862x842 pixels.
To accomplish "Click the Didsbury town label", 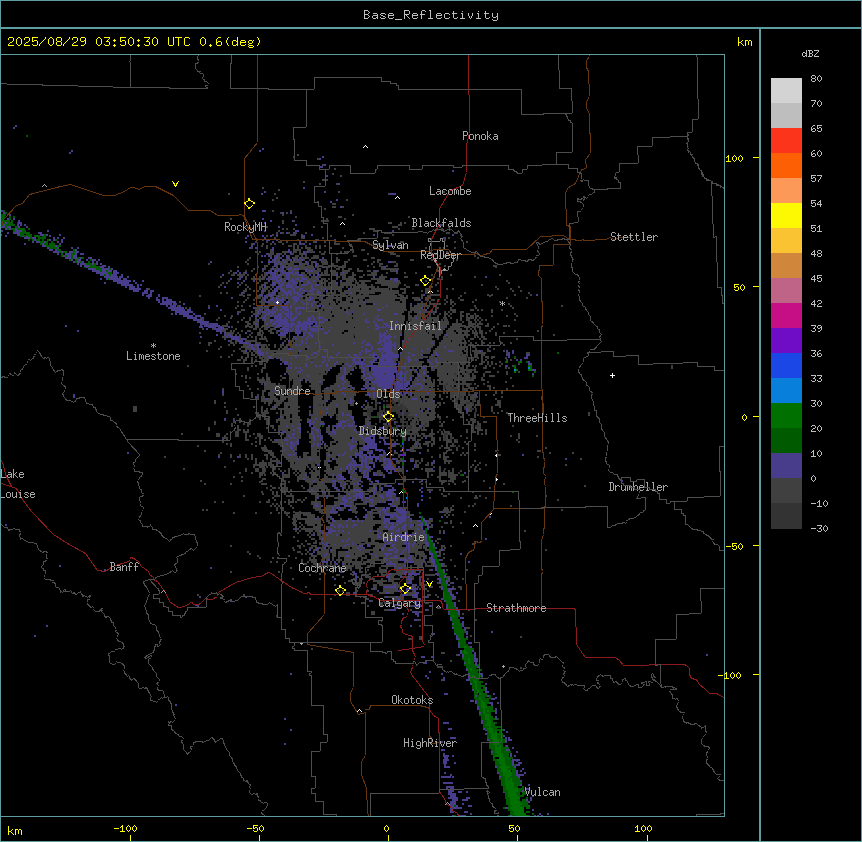I will (x=383, y=431).
